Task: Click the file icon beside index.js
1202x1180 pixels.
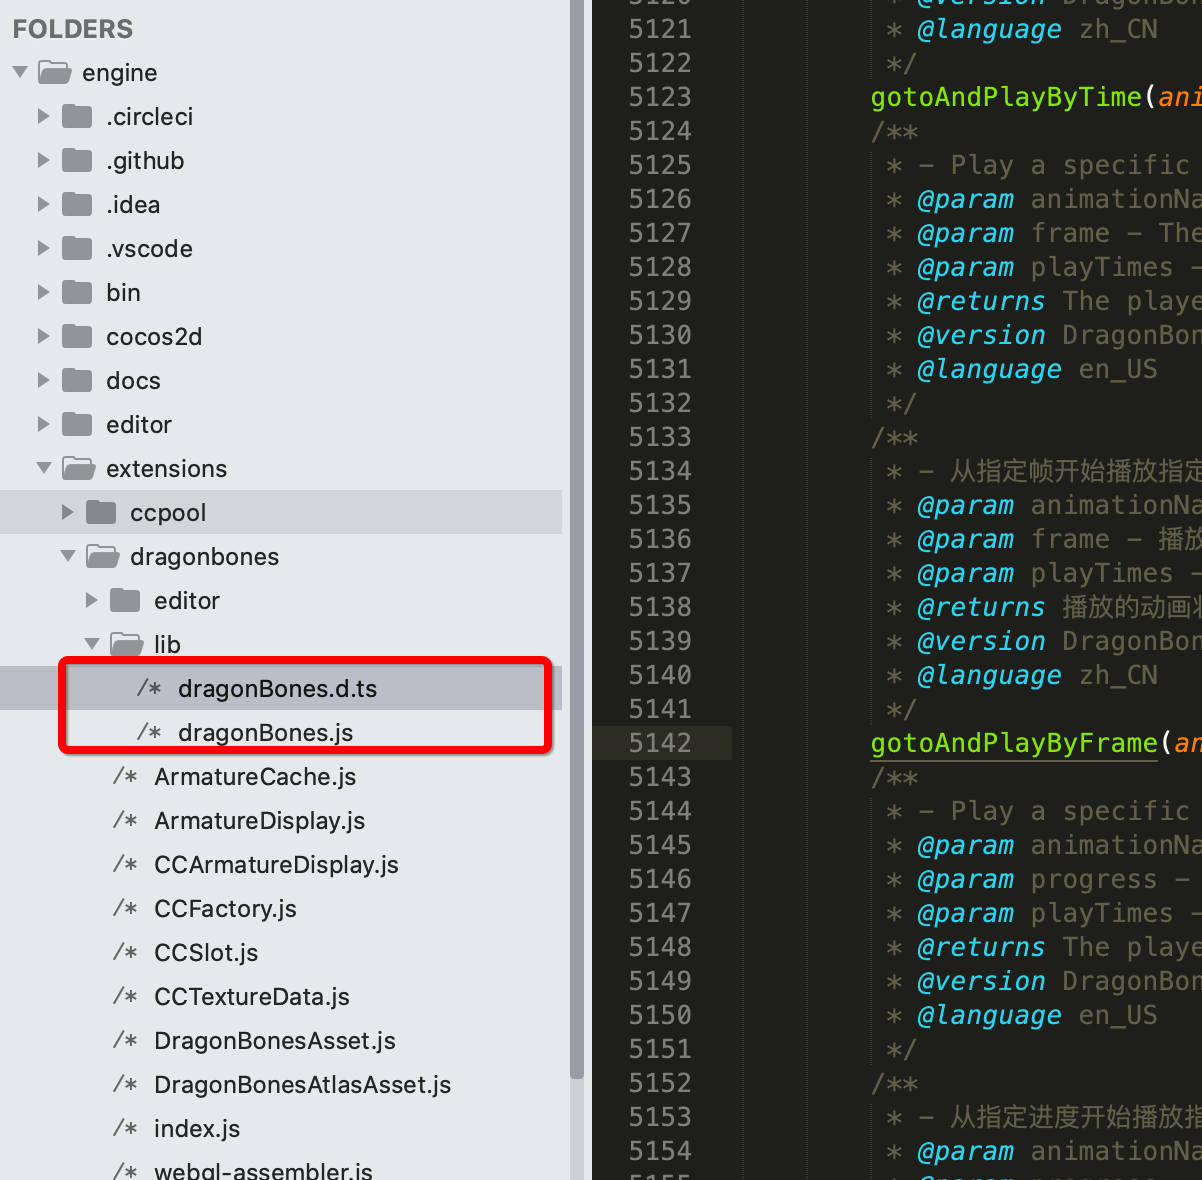Action: (125, 1129)
